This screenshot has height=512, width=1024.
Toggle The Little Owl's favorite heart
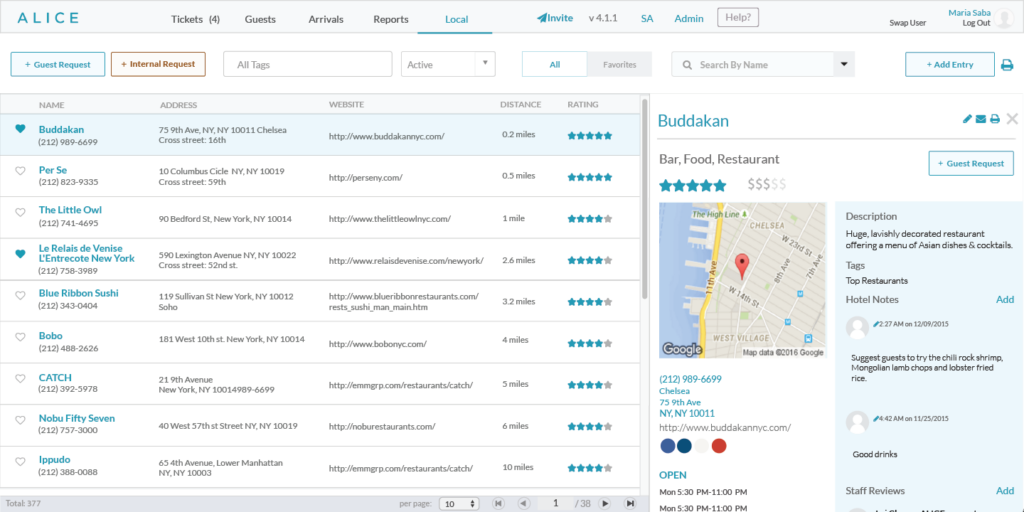click(x=20, y=212)
